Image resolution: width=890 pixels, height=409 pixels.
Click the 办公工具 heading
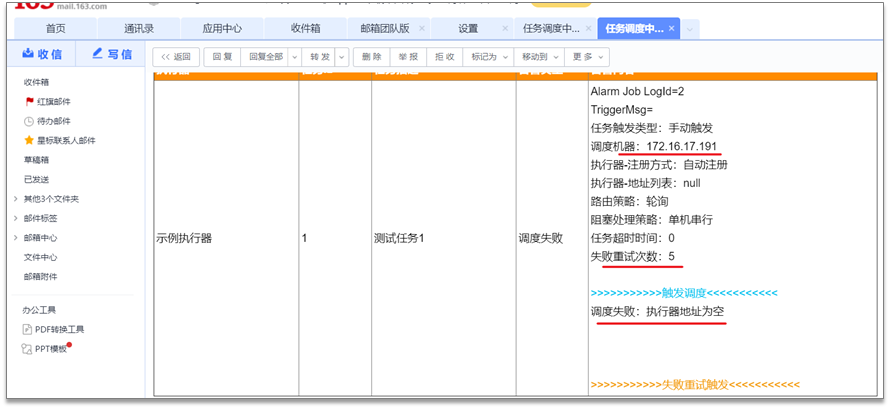click(x=40, y=310)
